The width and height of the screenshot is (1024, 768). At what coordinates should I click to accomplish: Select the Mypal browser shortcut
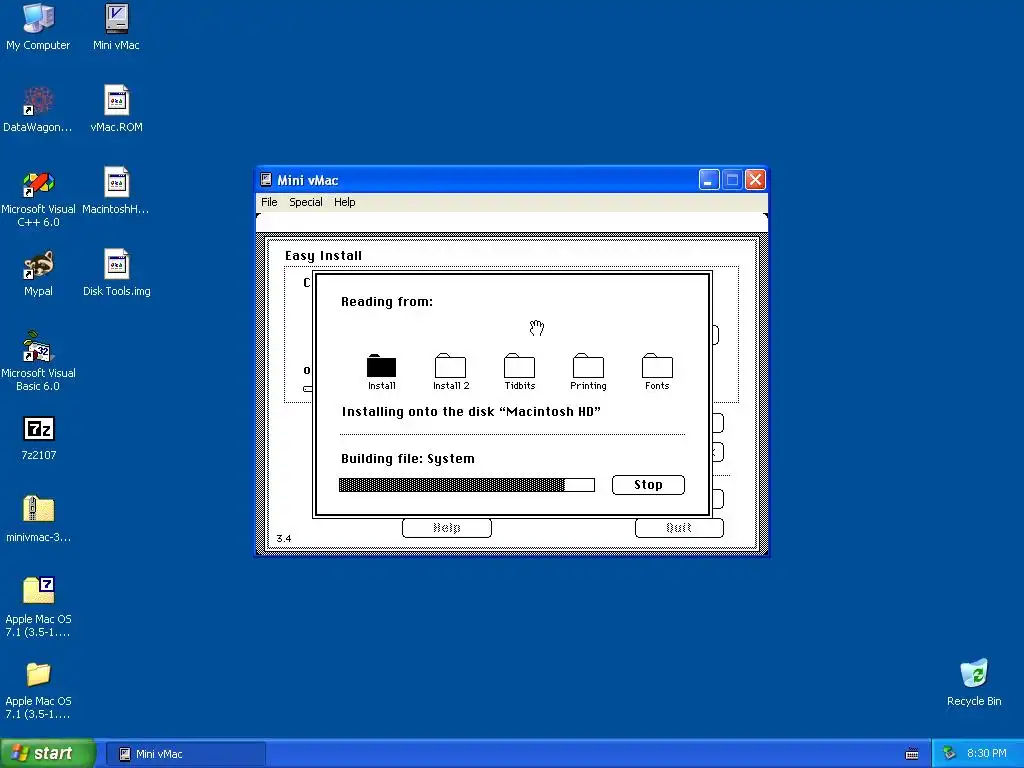point(38,273)
